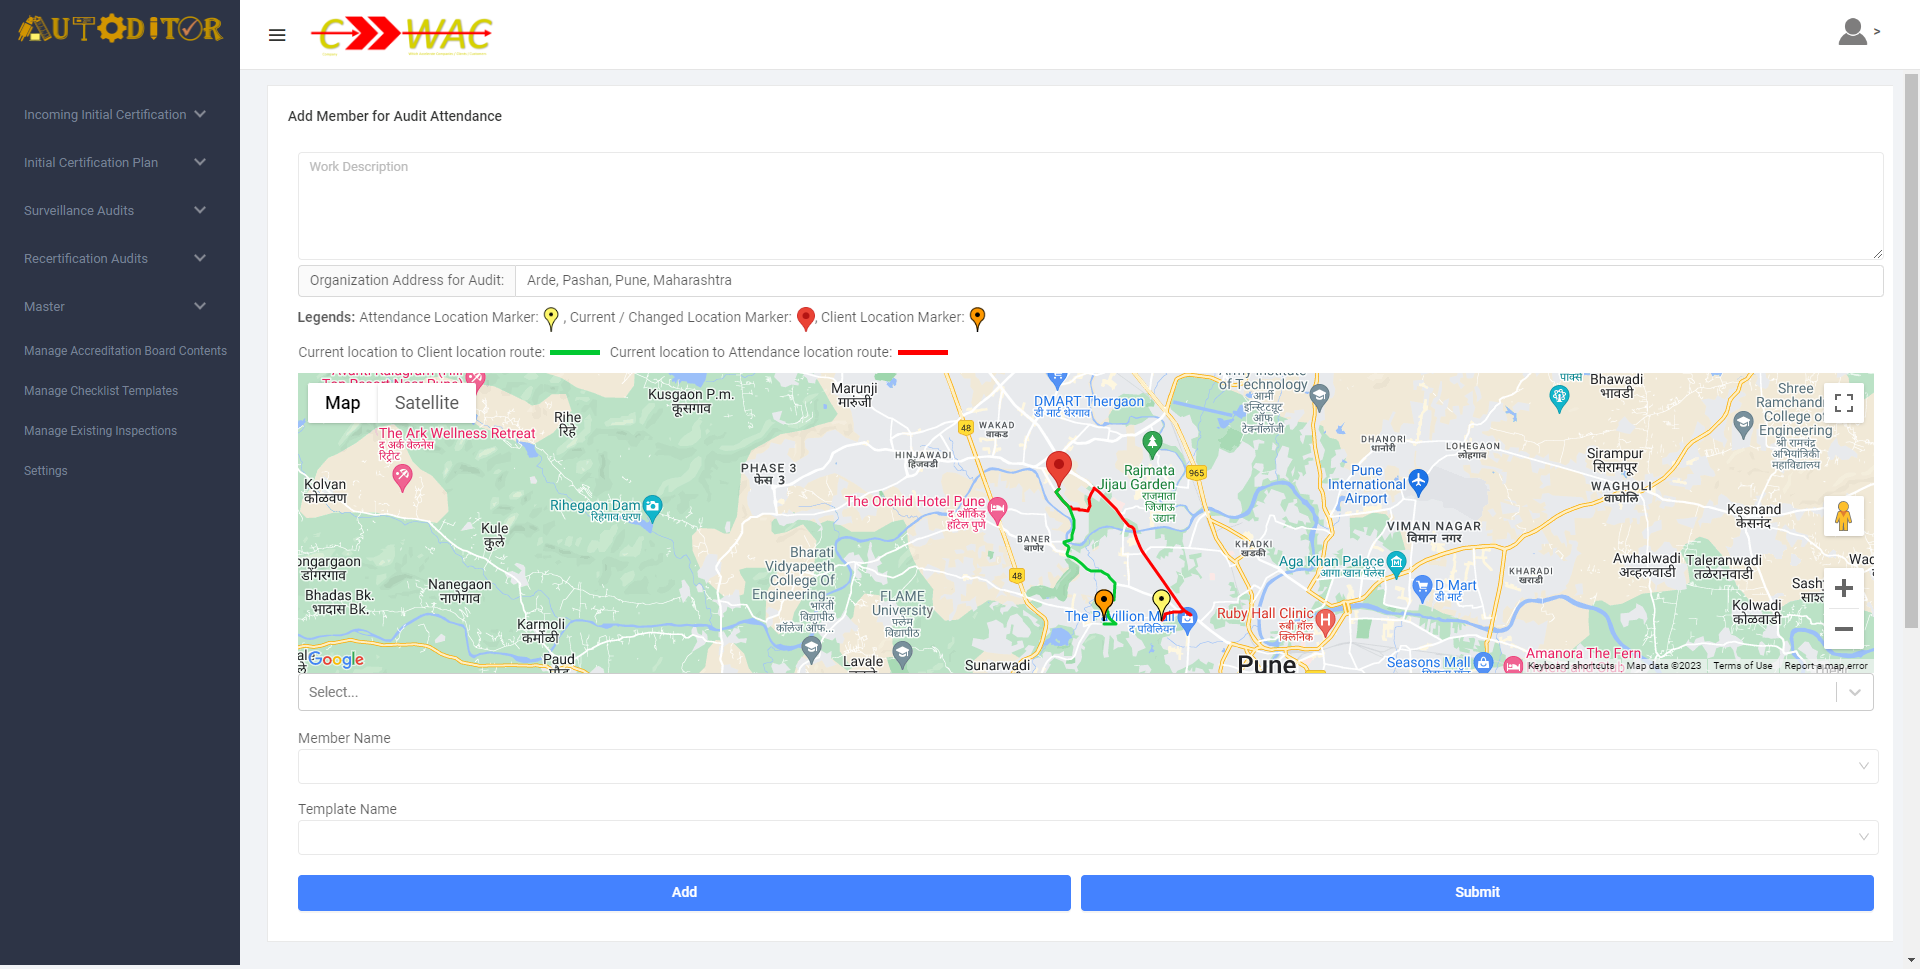Click the Aga Khan Palace icon

pos(1396,563)
